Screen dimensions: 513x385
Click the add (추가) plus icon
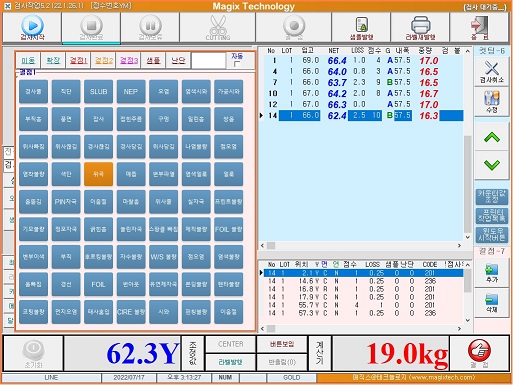[492, 270]
